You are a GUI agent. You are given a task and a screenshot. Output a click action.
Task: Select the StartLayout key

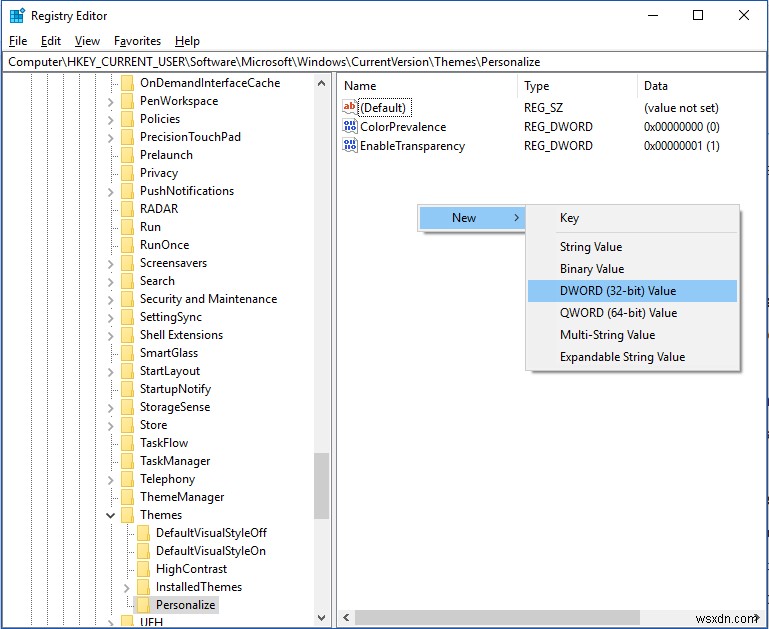click(x=170, y=371)
